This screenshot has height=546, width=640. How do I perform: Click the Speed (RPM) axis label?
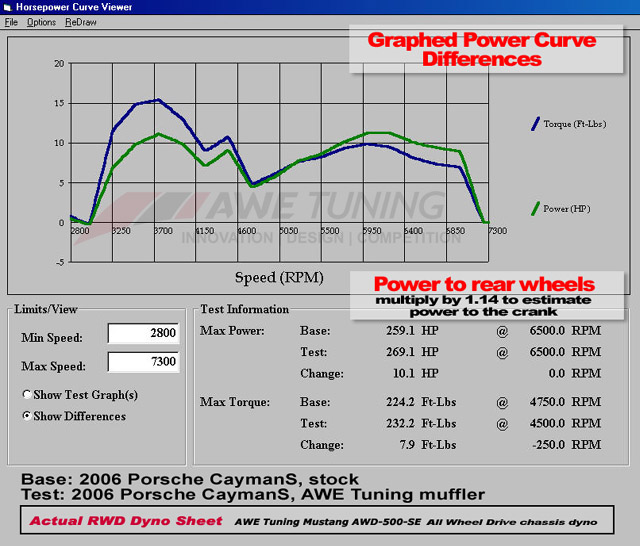pyautogui.click(x=281, y=276)
